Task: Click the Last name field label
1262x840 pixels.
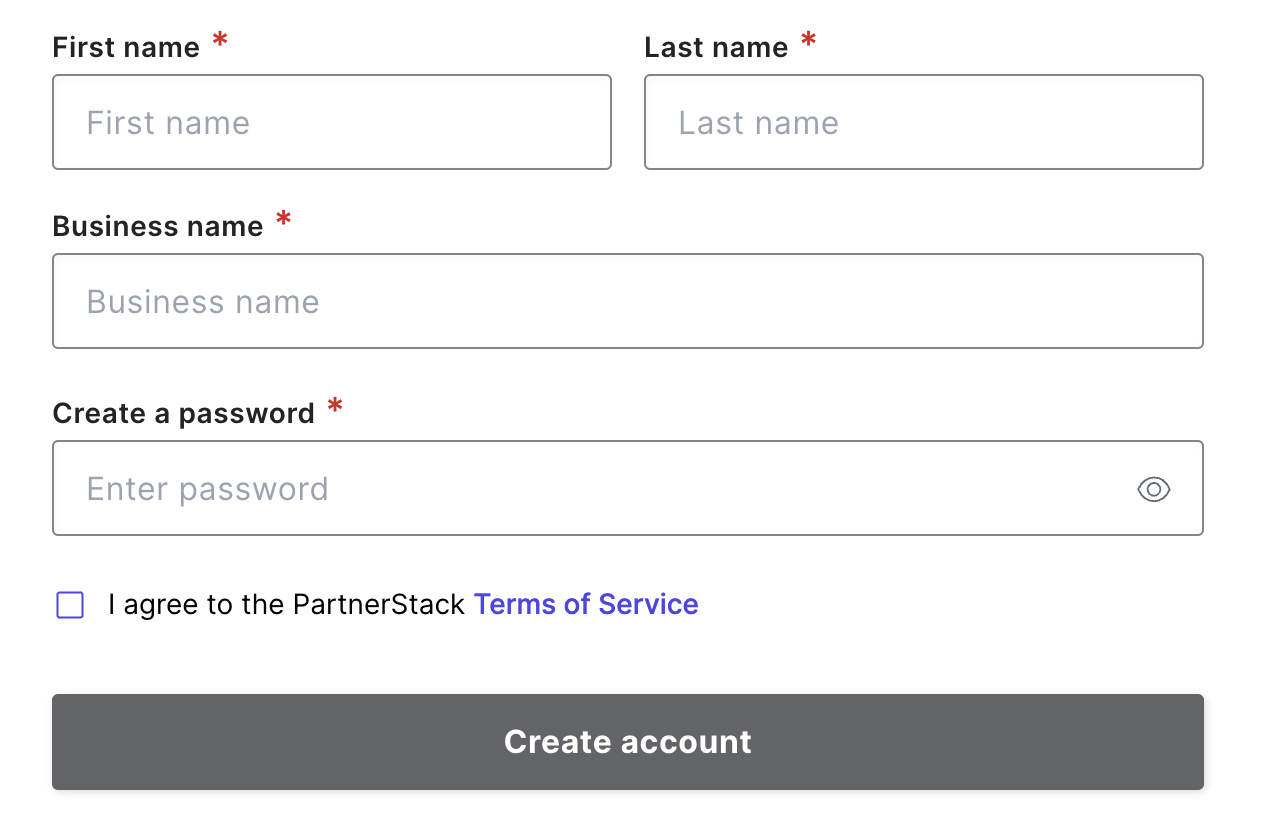Action: (x=716, y=47)
